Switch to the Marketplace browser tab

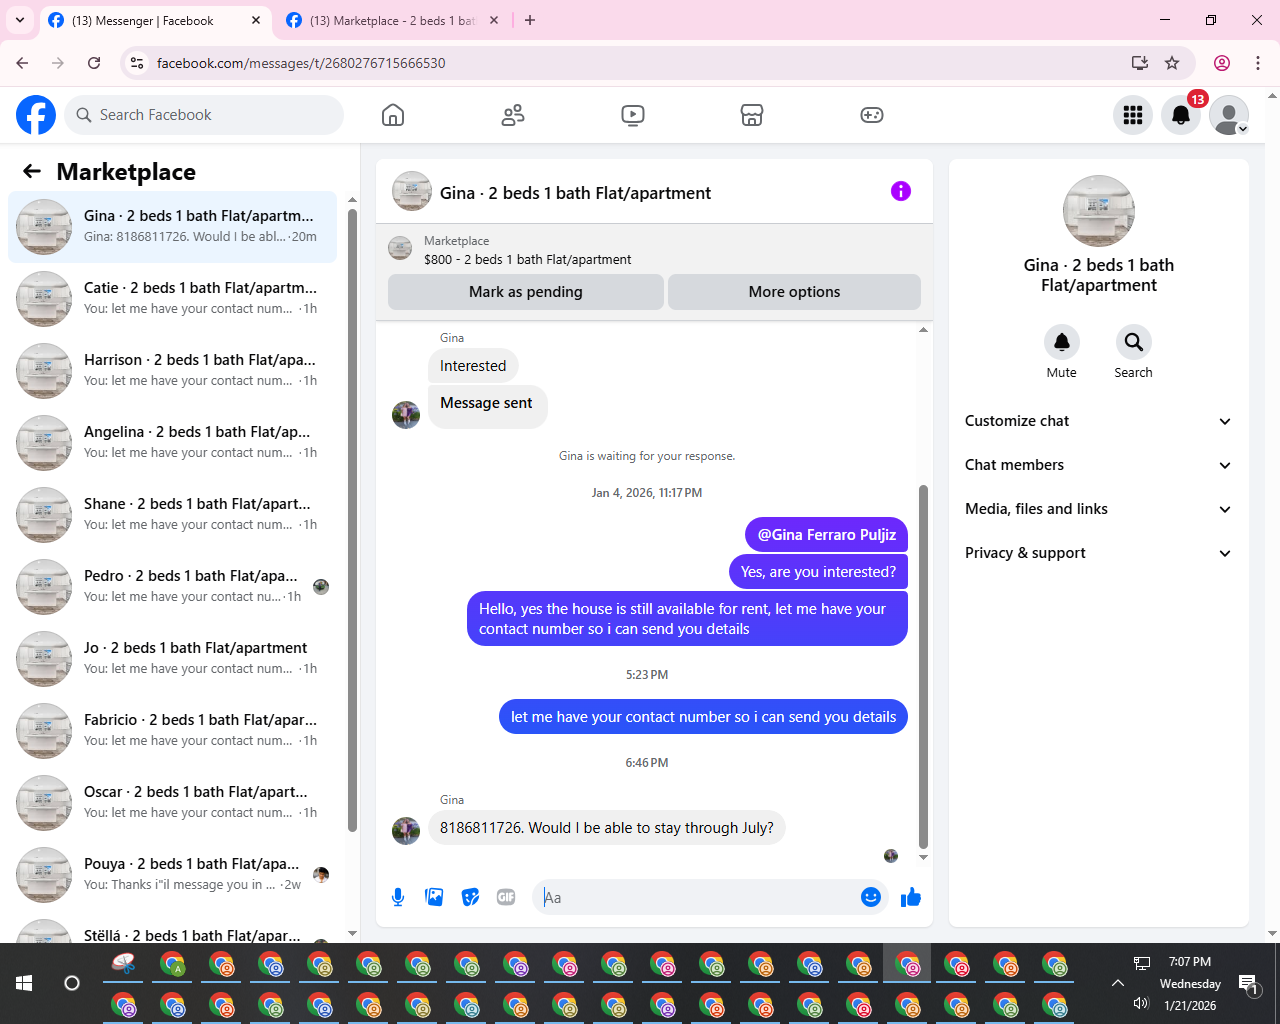point(392,20)
